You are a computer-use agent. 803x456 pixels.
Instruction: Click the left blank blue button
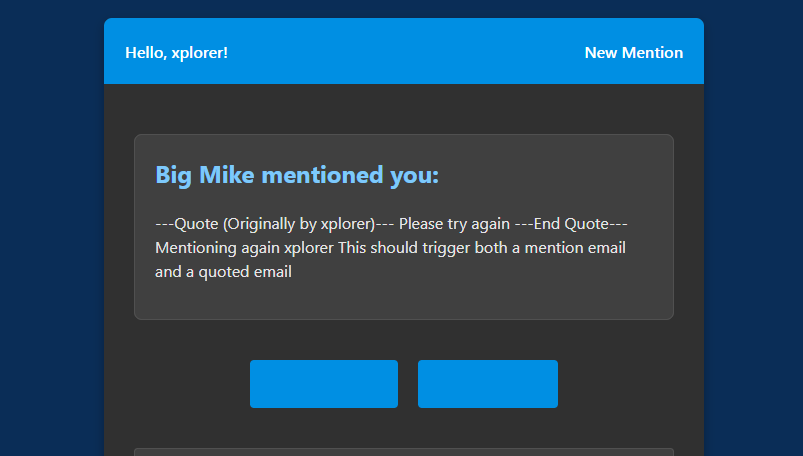[324, 384]
